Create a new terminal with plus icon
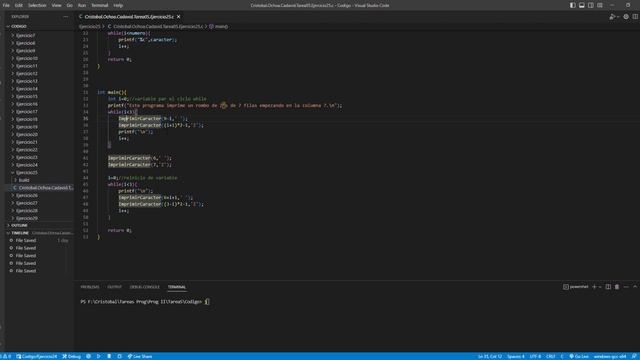The width and height of the screenshot is (640, 360). pos(594,287)
